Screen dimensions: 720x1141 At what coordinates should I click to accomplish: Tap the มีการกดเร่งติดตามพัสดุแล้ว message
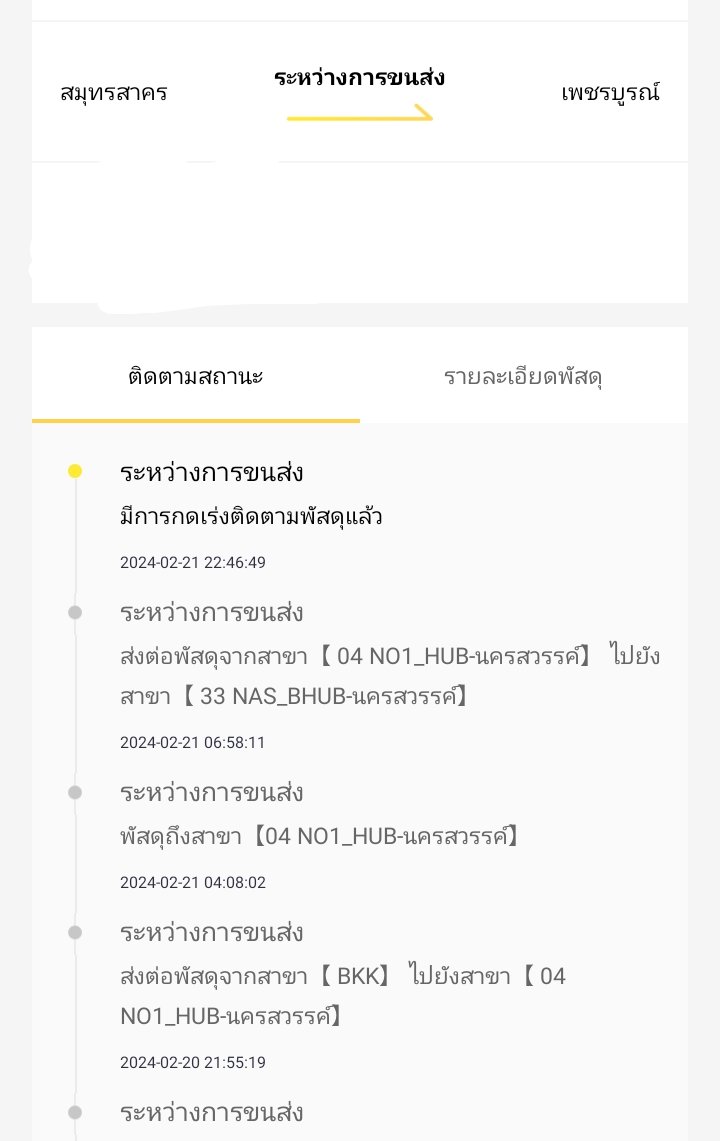click(x=251, y=516)
